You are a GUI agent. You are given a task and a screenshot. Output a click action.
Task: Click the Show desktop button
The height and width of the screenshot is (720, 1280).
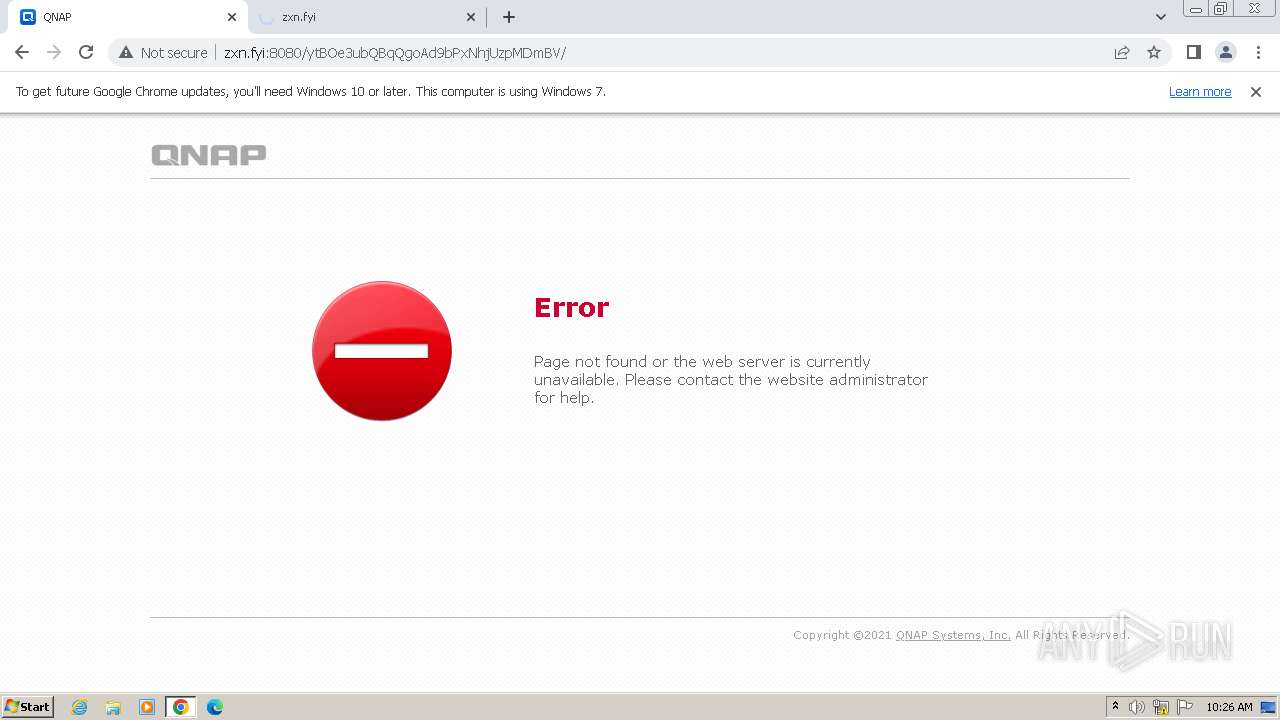click(x=1269, y=707)
